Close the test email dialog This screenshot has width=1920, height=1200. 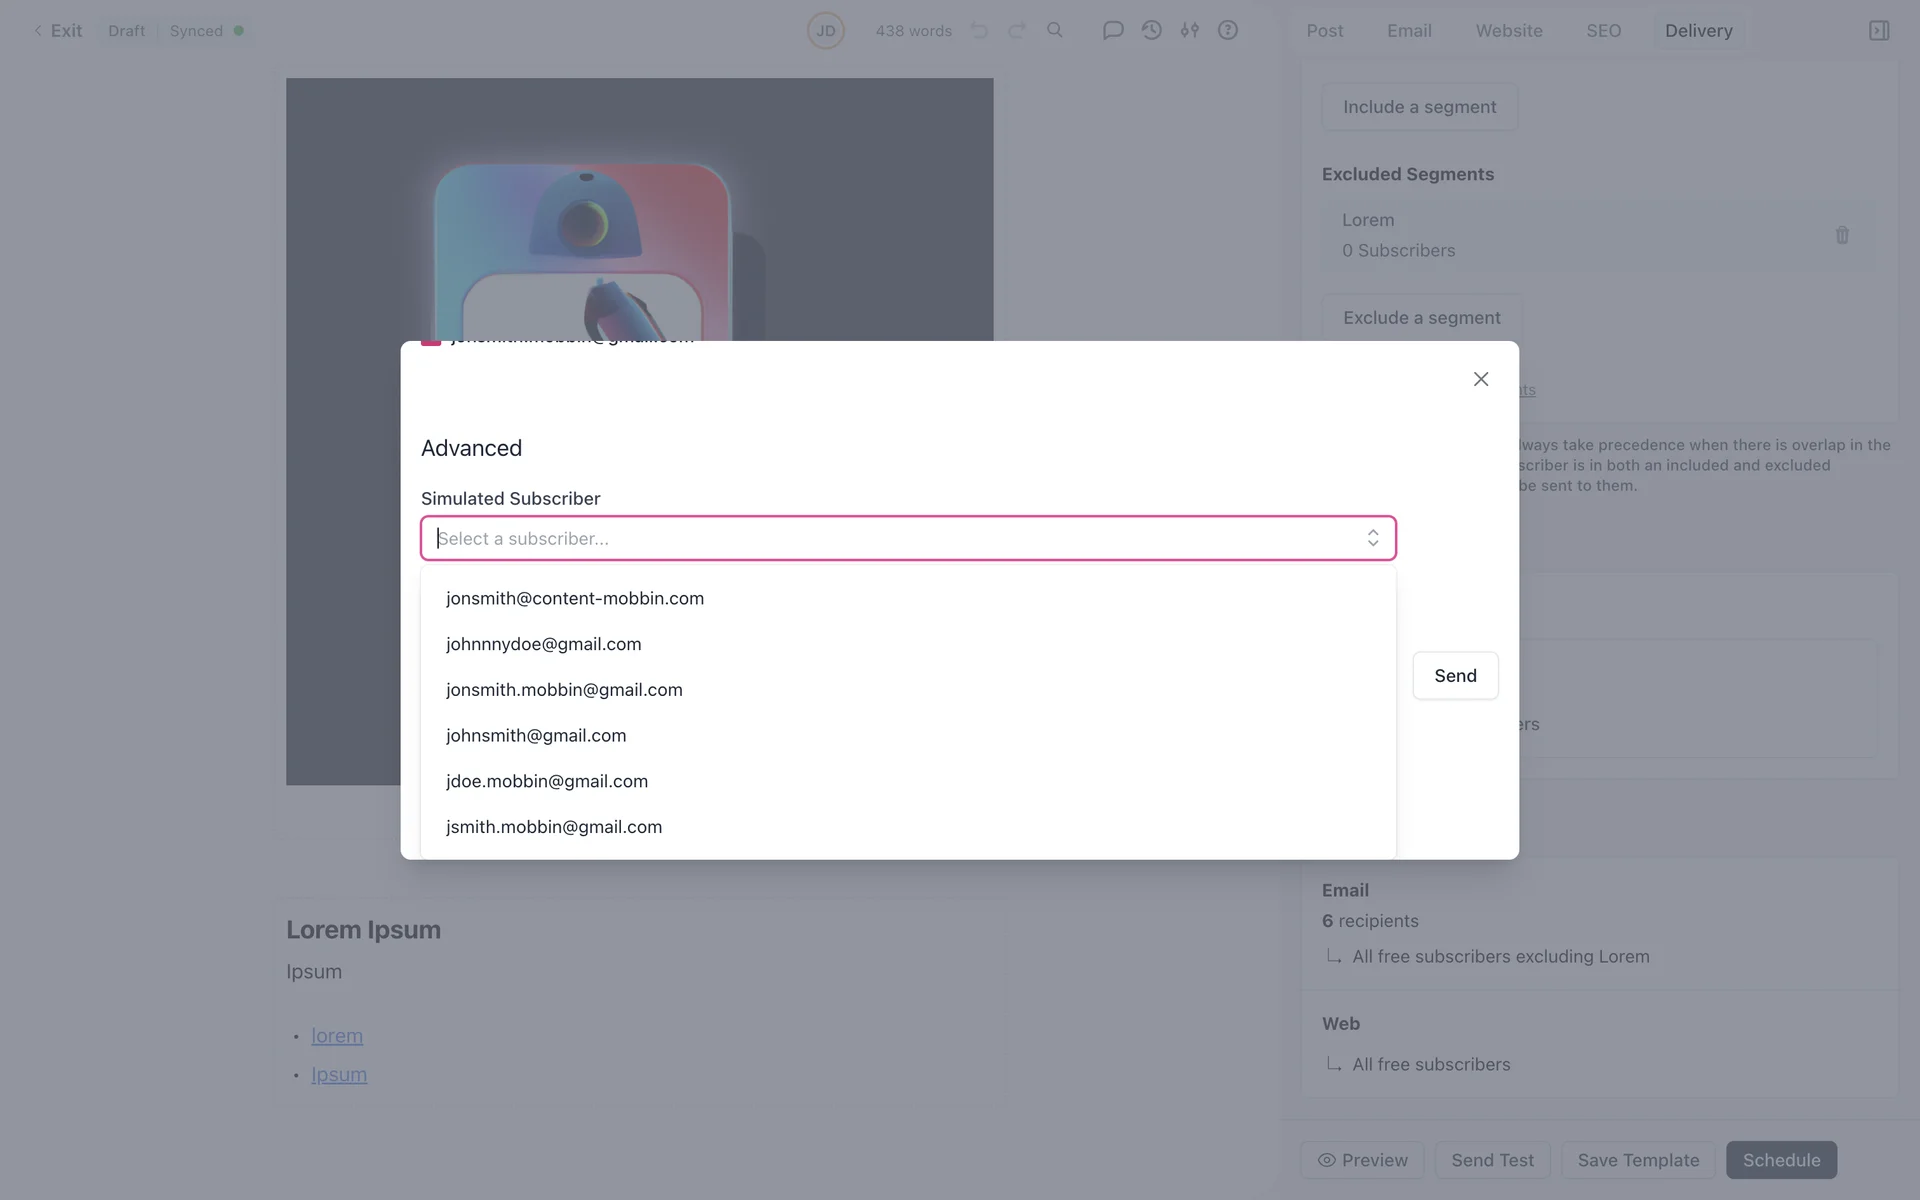coord(1481,379)
